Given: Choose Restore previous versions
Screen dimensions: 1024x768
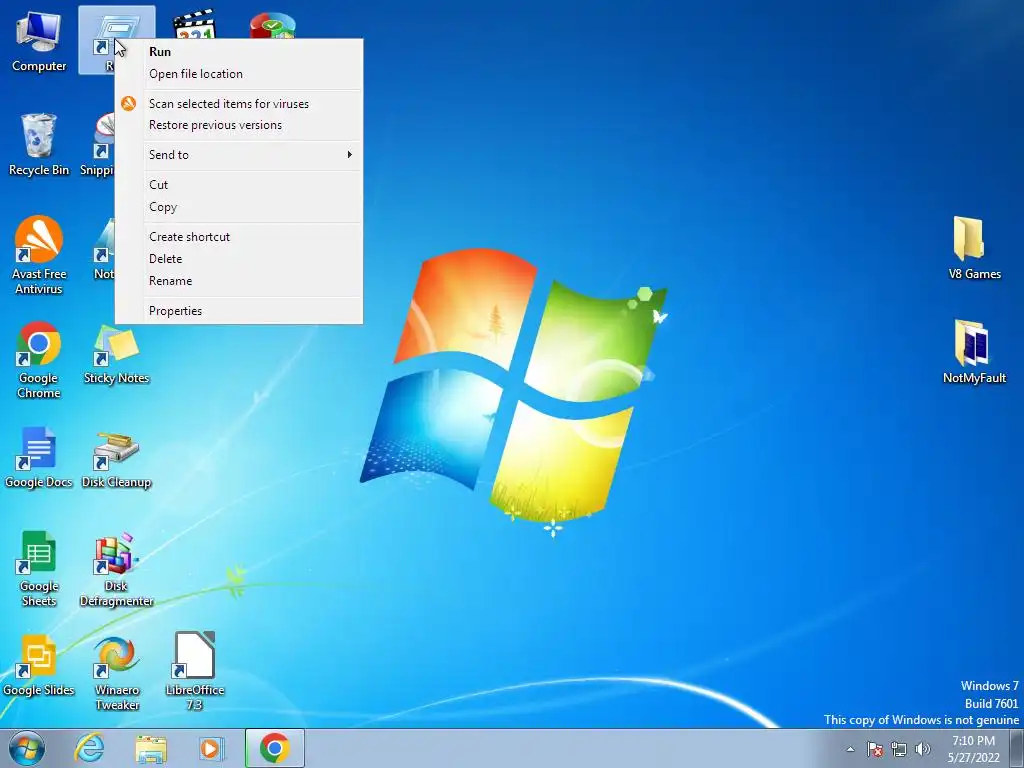Looking at the screenshot, I should point(239,125).
